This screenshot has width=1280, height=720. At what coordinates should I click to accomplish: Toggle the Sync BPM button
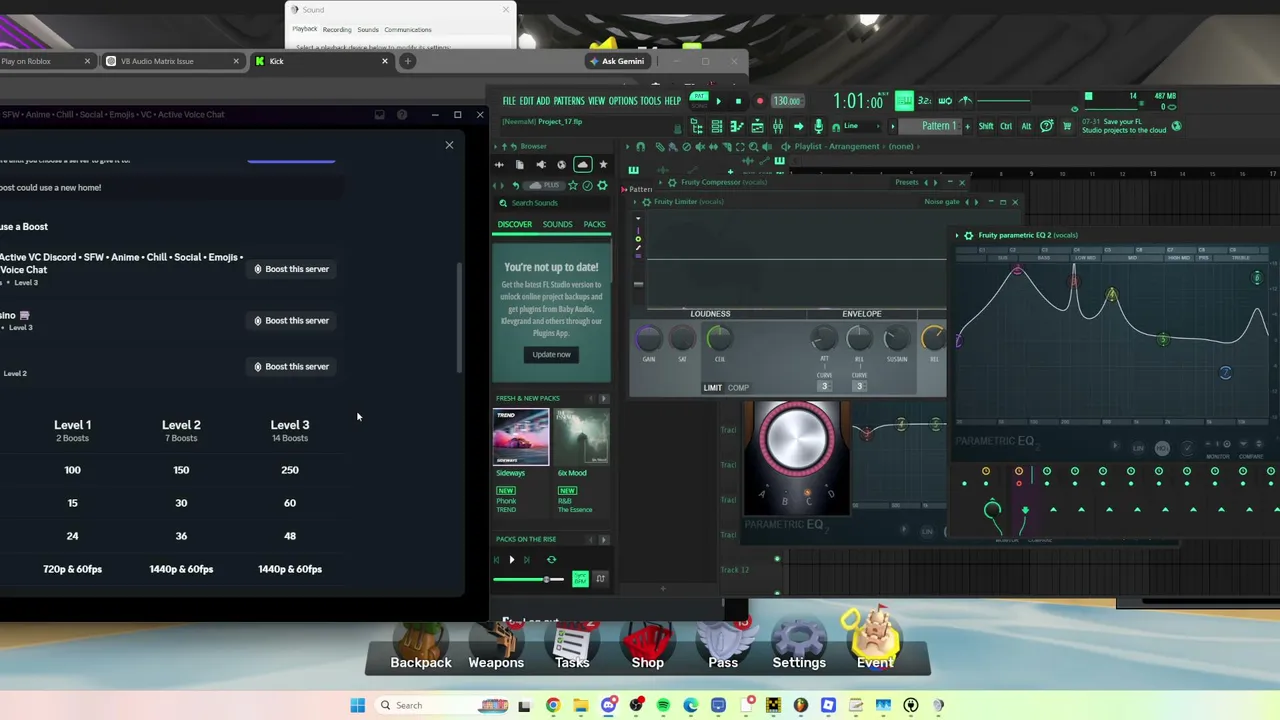(580, 579)
